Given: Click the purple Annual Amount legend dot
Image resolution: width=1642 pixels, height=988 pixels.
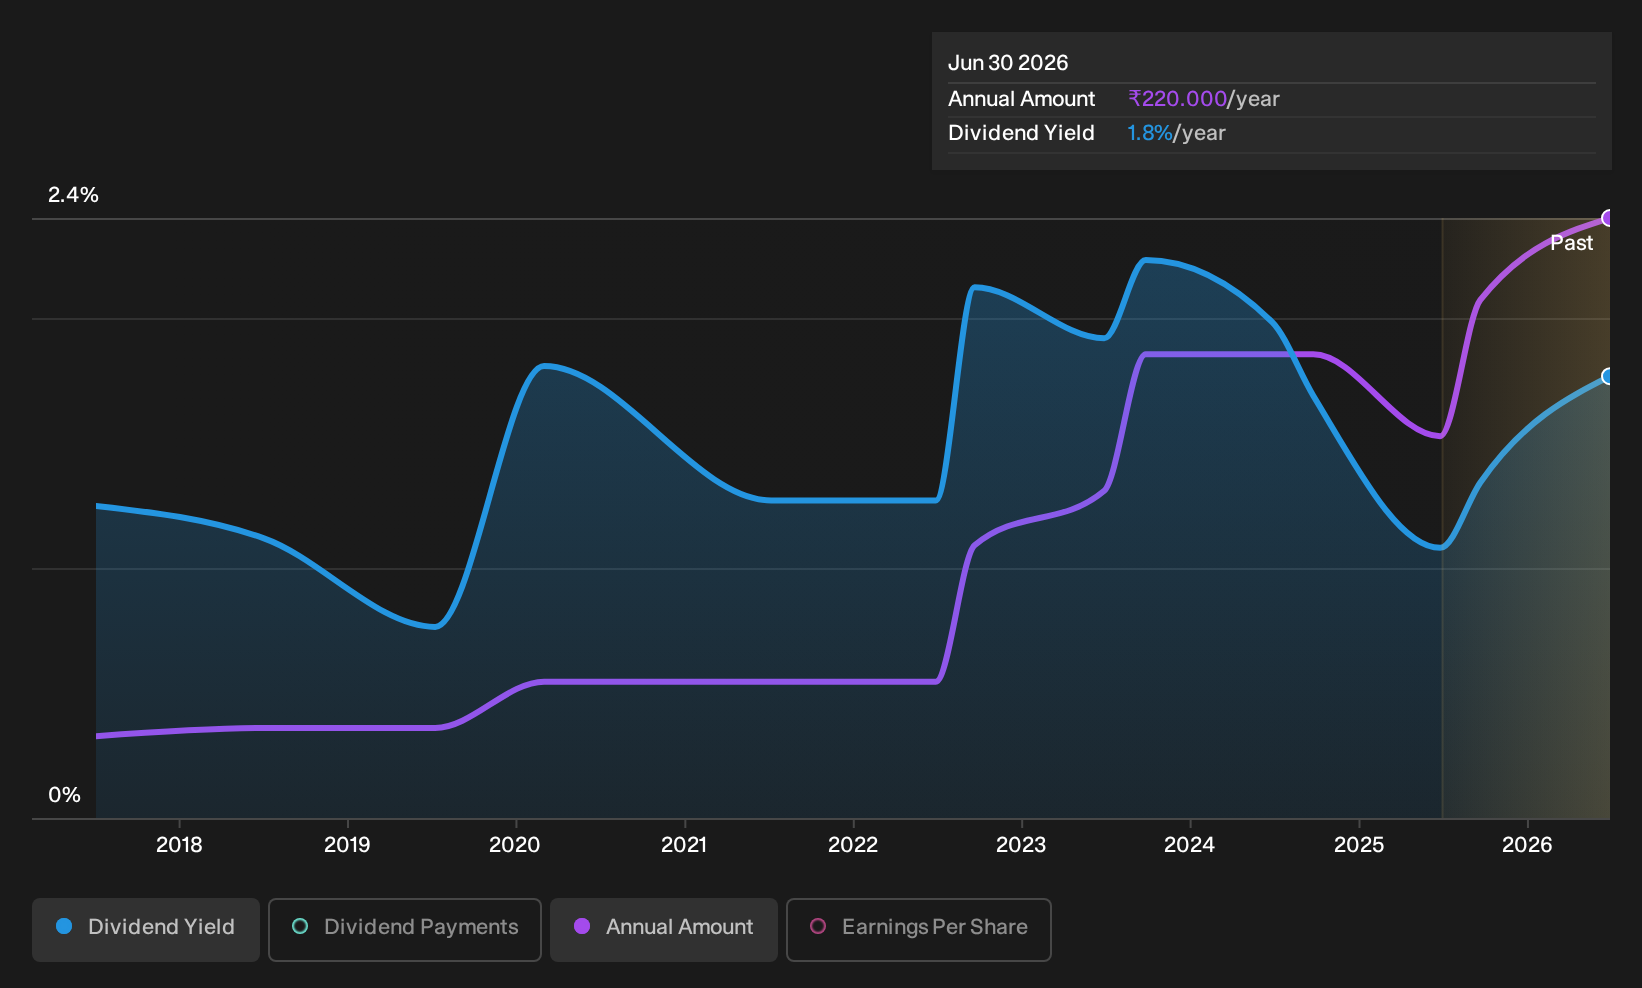Looking at the screenshot, I should pos(582,926).
